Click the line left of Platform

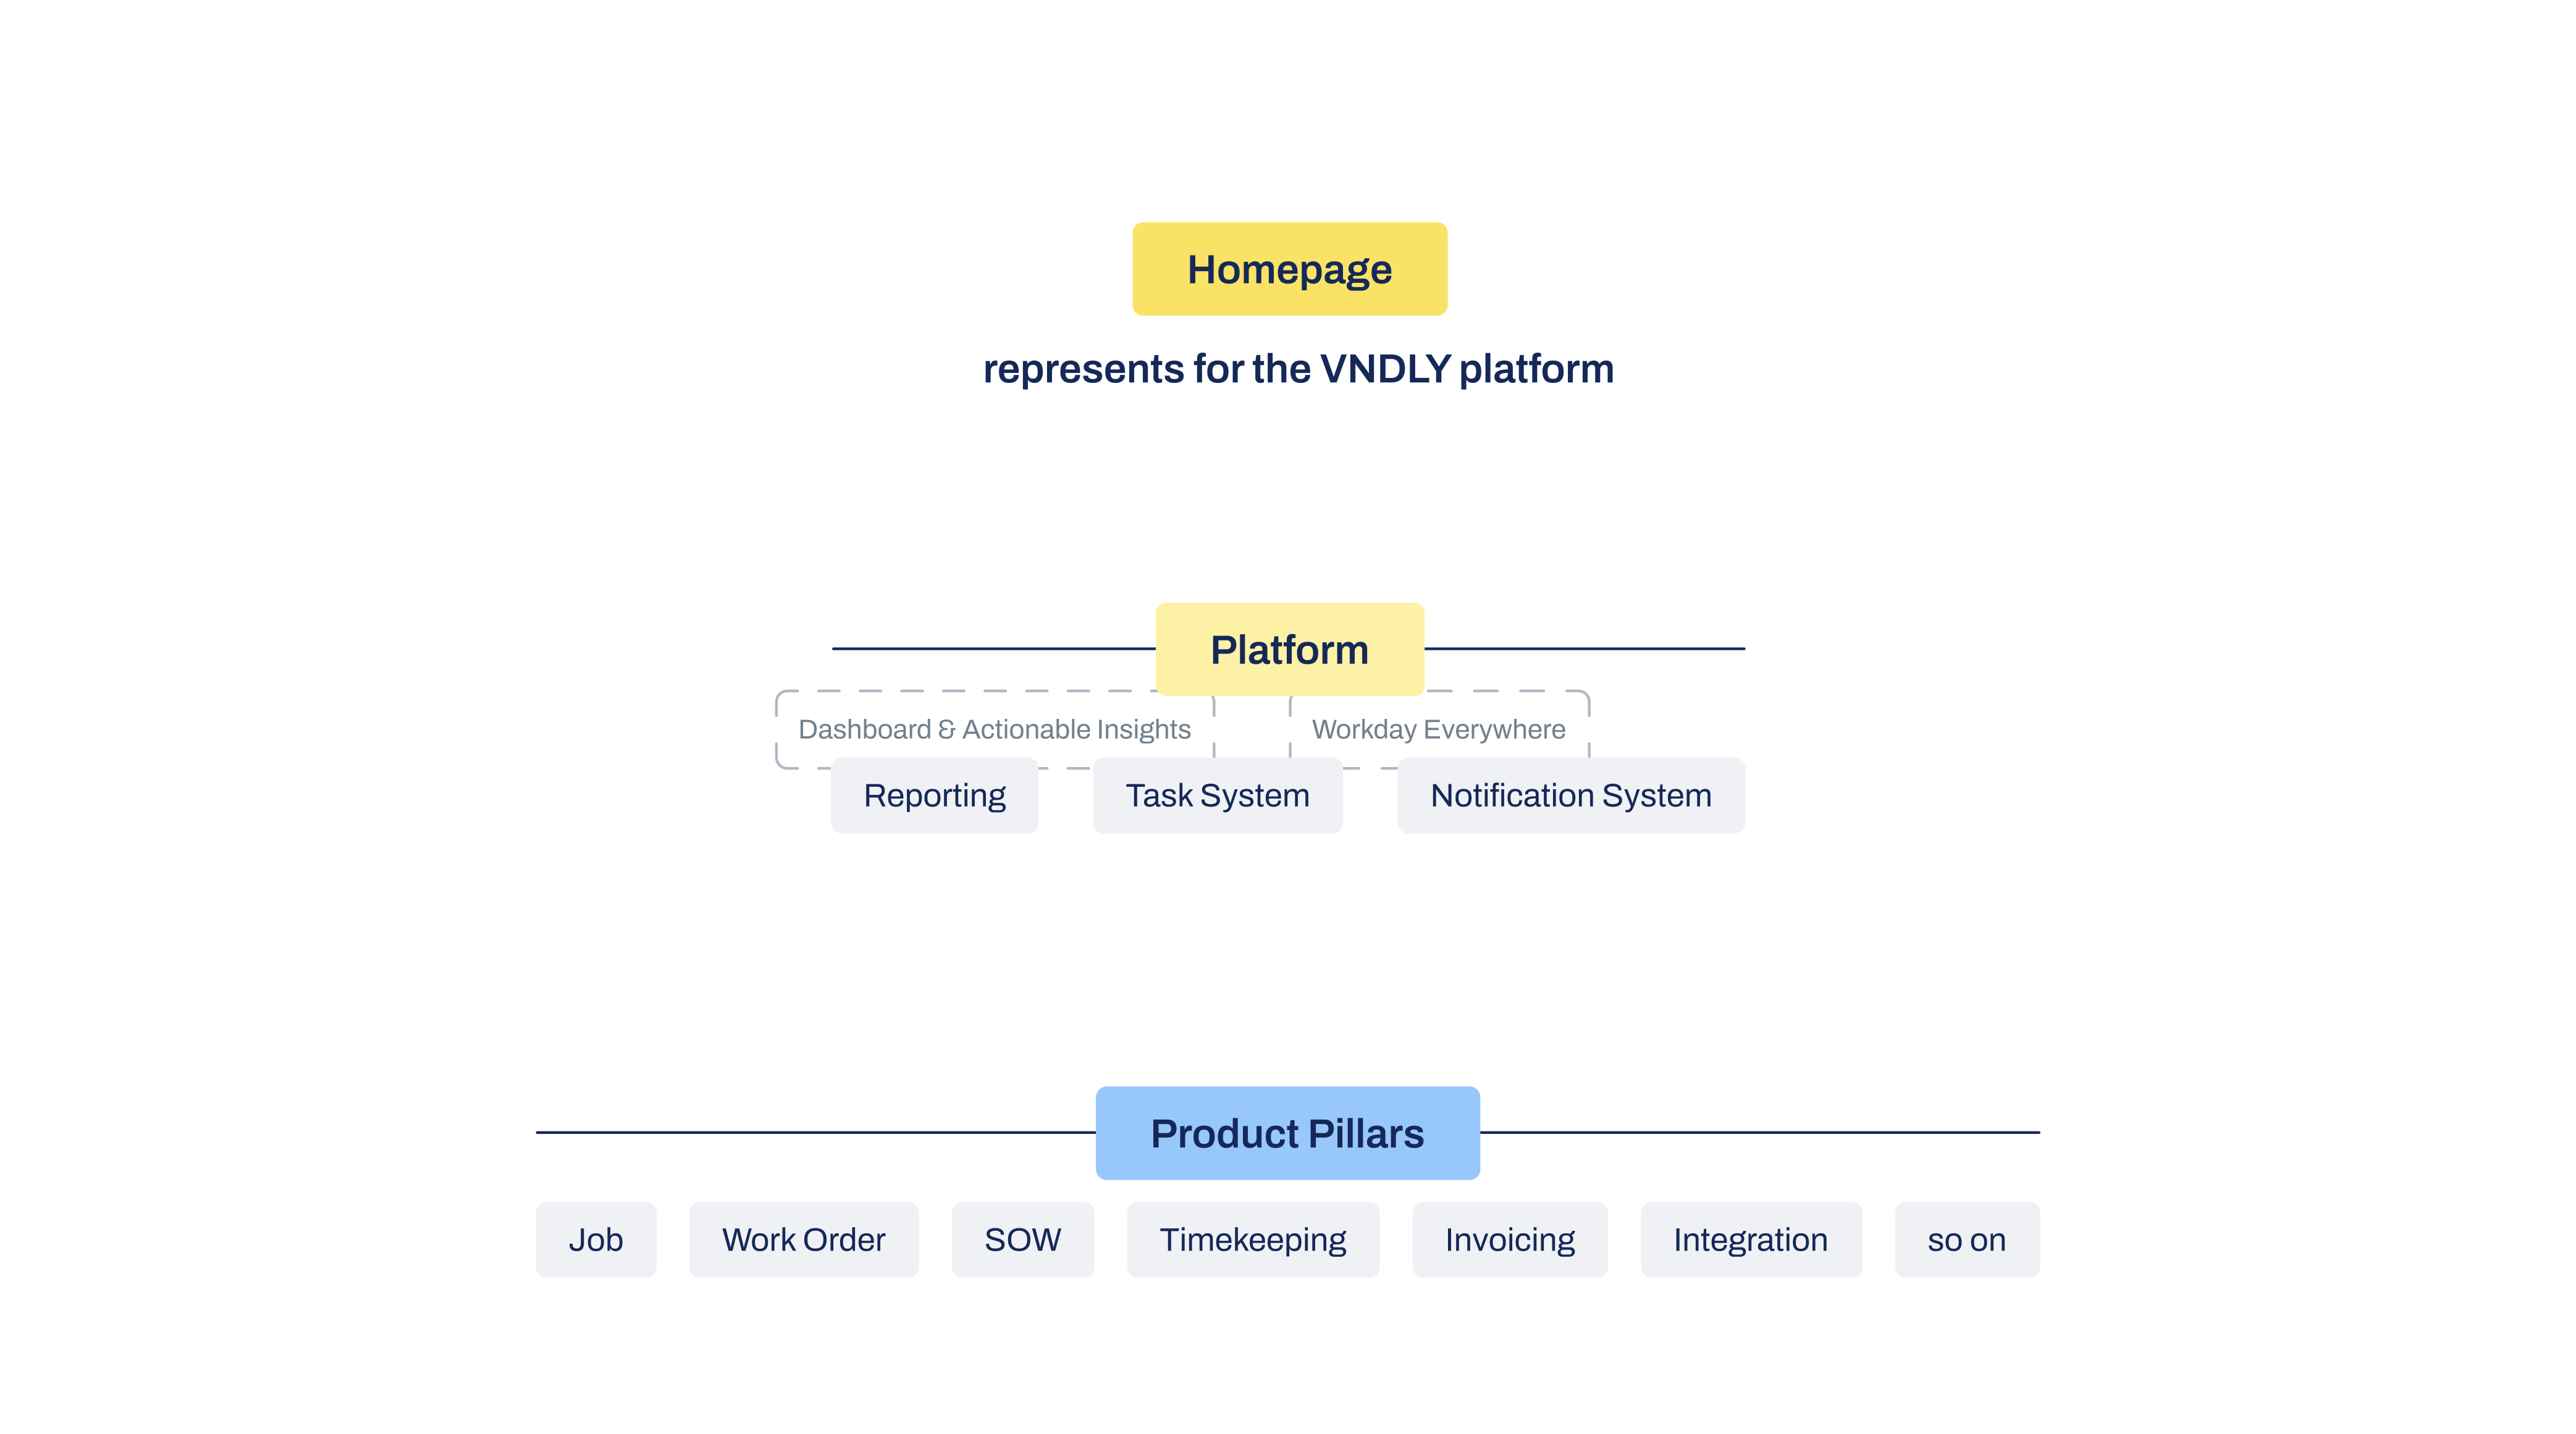(x=993, y=648)
